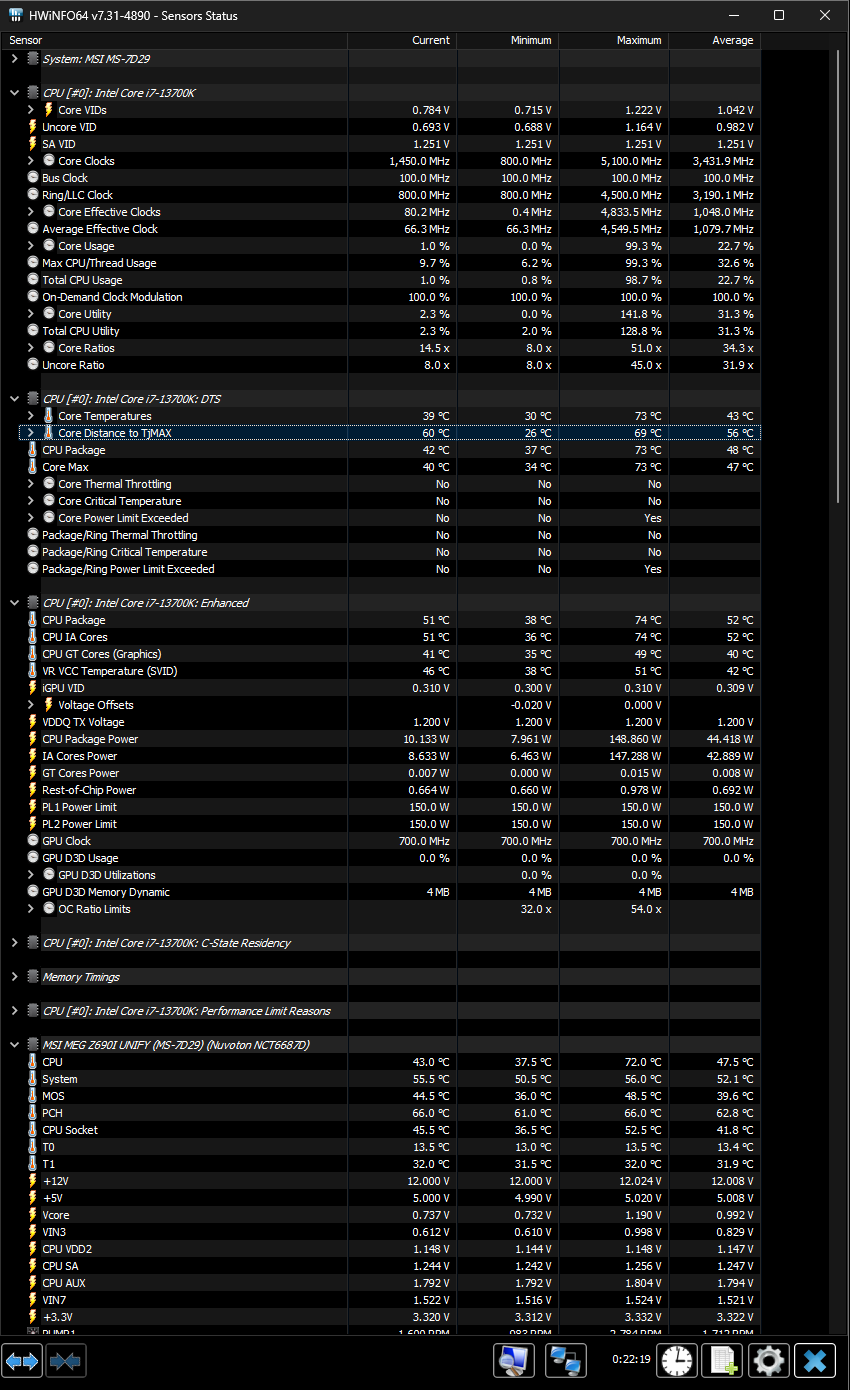This screenshot has width=850, height=1390.
Task: Open sensor settings gear icon
Action: click(769, 1361)
